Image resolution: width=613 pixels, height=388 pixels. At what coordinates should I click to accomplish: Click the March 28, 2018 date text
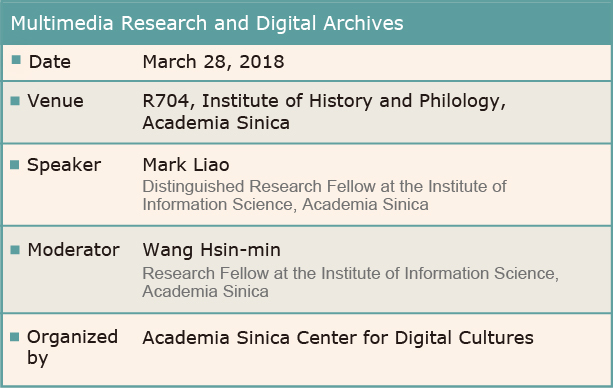pyautogui.click(x=213, y=62)
